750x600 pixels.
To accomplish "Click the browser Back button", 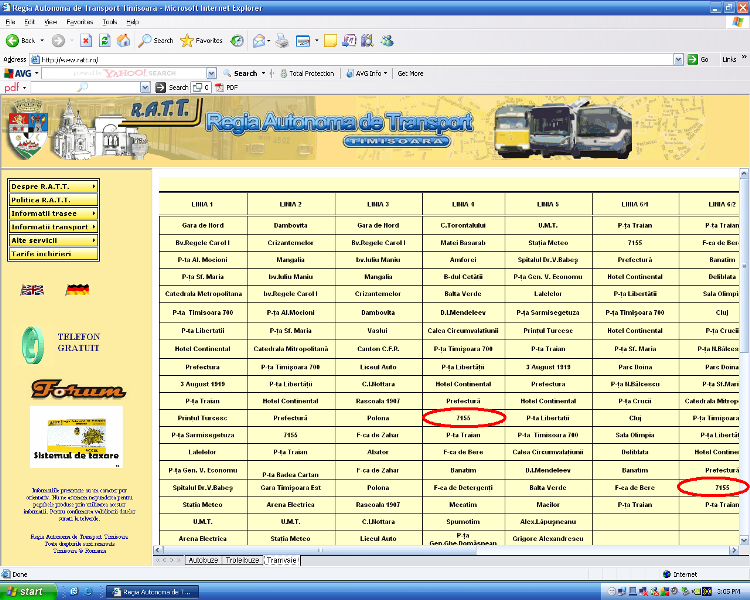I will [21, 41].
